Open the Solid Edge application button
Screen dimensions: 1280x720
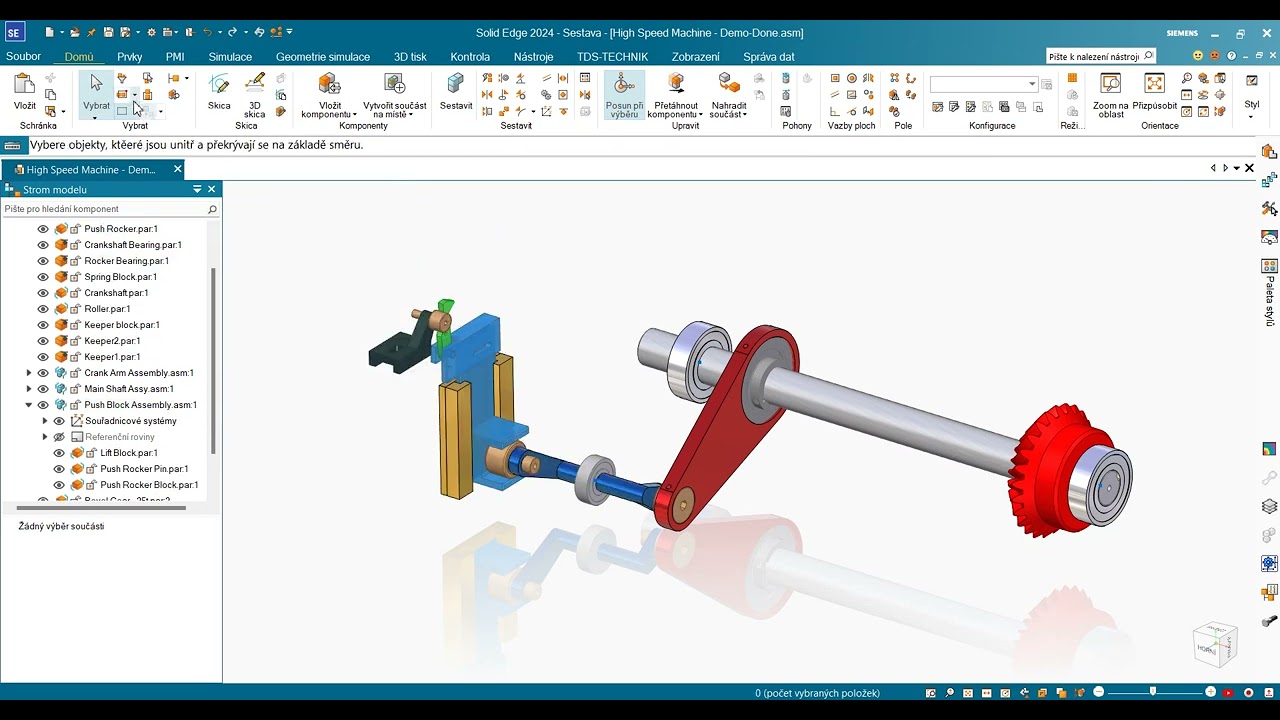pos(14,32)
